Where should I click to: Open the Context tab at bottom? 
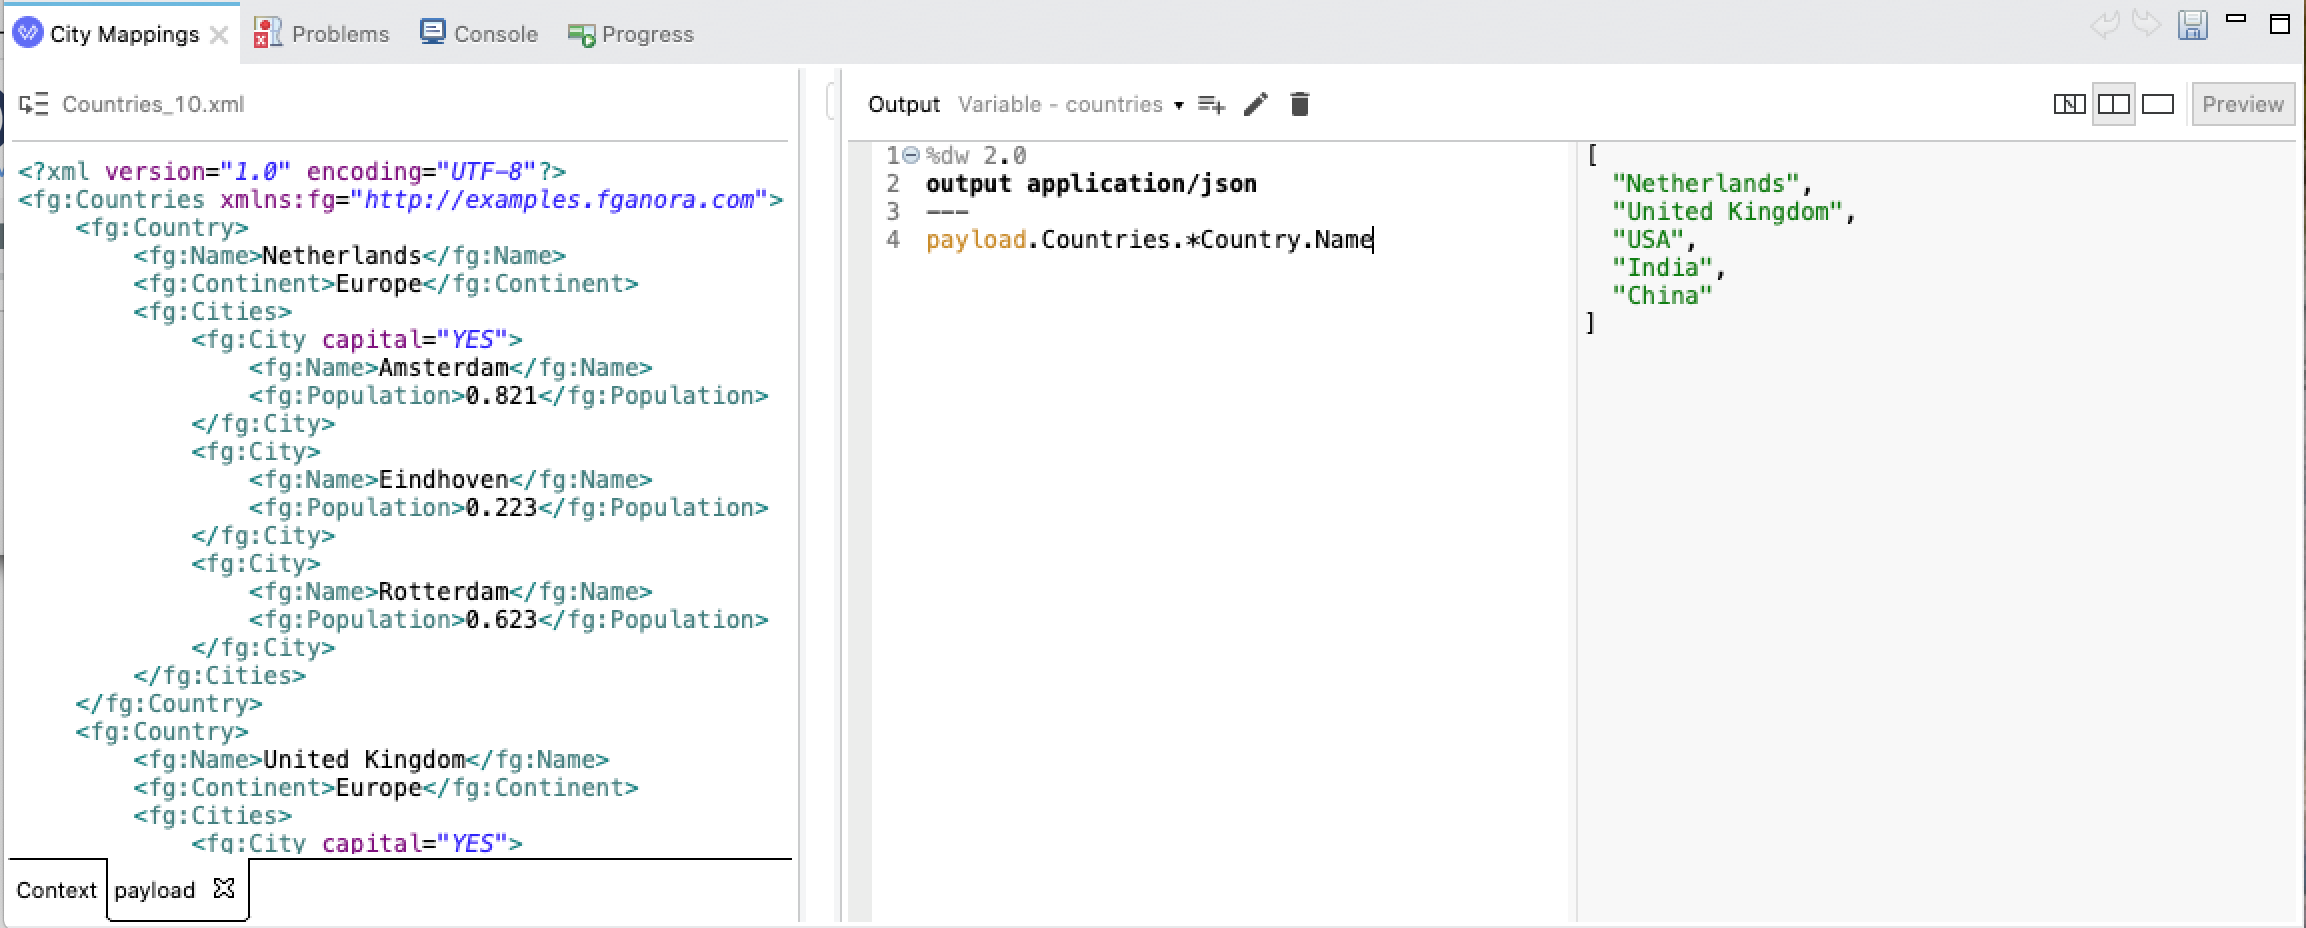[x=56, y=890]
